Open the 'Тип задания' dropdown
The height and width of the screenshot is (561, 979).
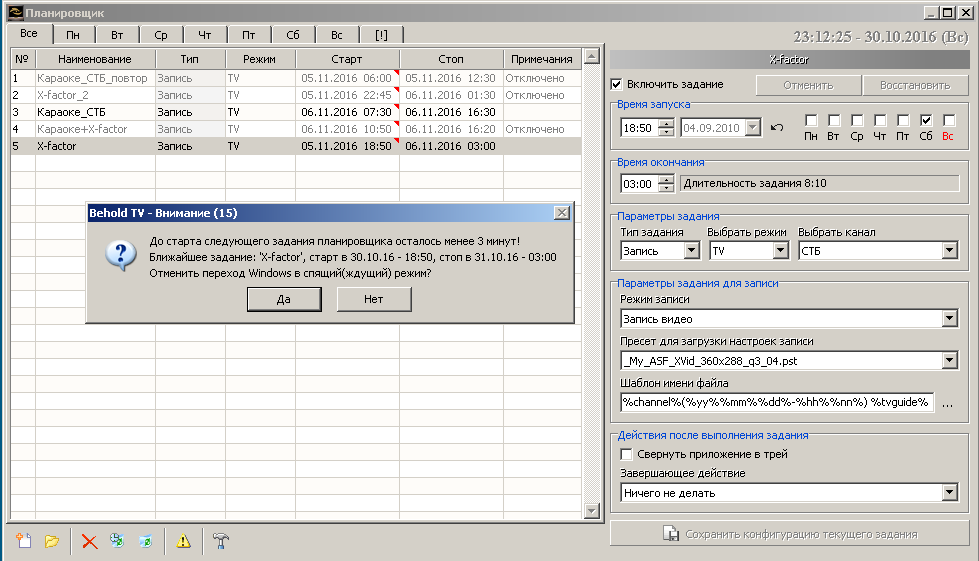pos(692,250)
